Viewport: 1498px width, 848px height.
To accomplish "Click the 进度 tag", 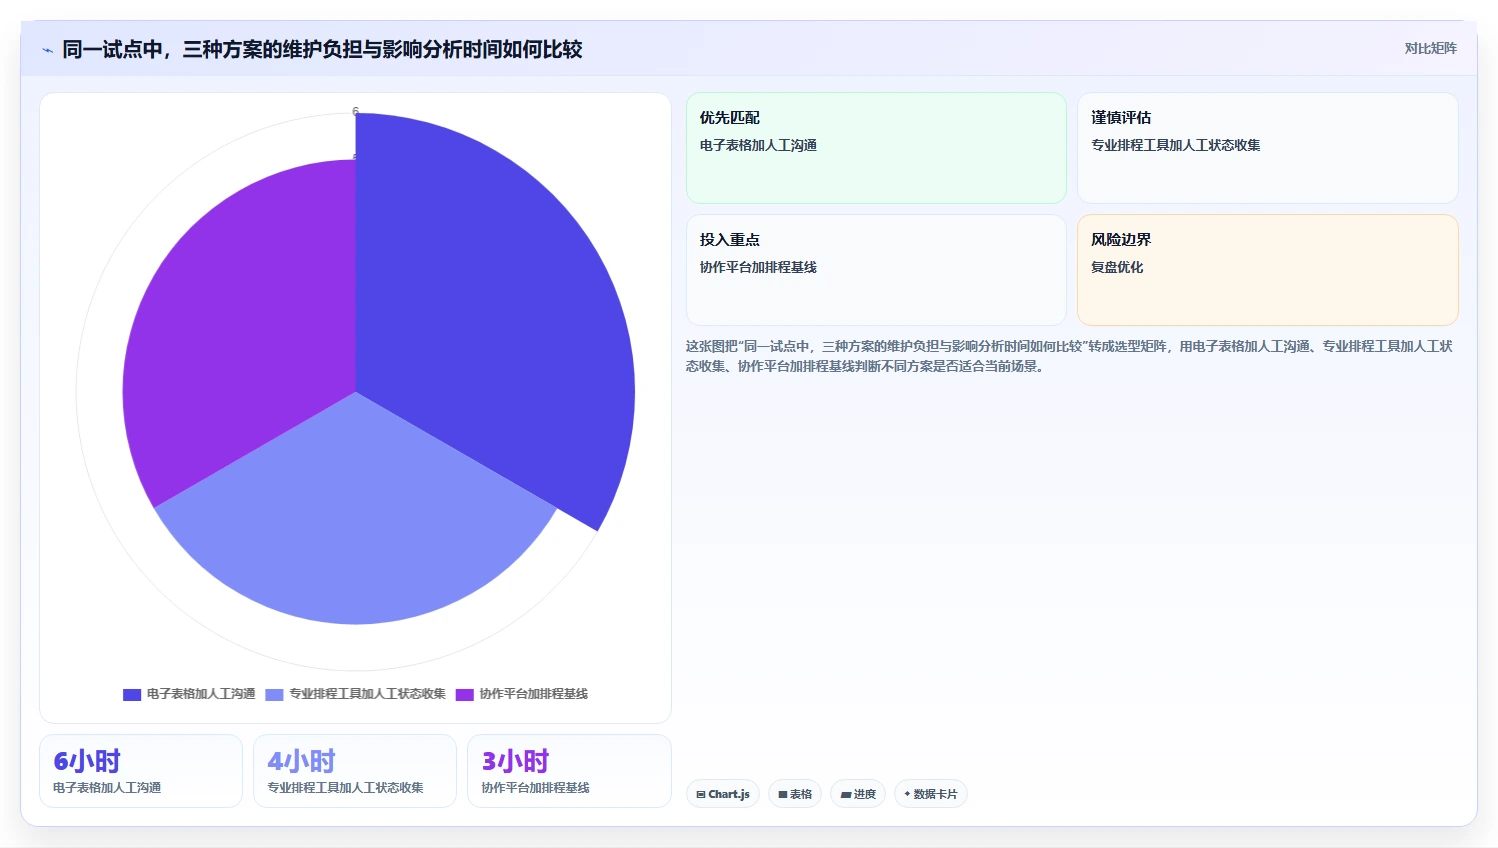I will point(858,794).
